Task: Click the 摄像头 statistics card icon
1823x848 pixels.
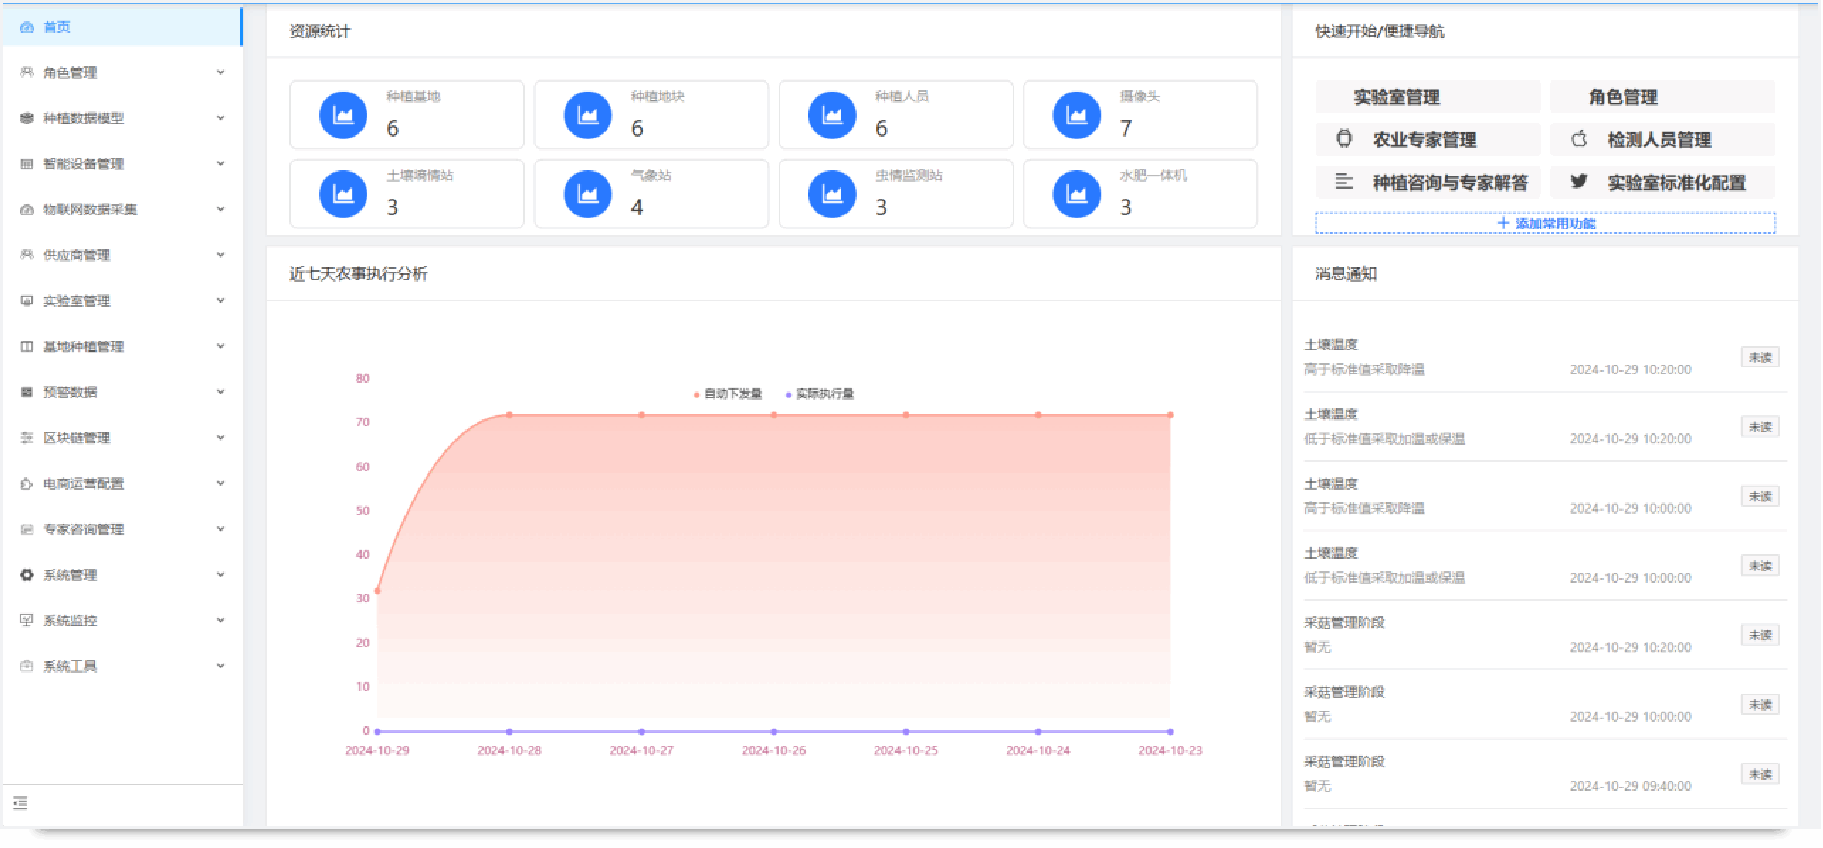Action: tap(1076, 115)
